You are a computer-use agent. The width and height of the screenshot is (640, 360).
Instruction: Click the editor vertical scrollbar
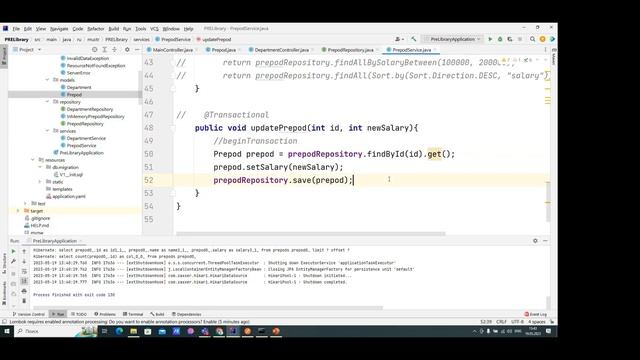(x=548, y=202)
